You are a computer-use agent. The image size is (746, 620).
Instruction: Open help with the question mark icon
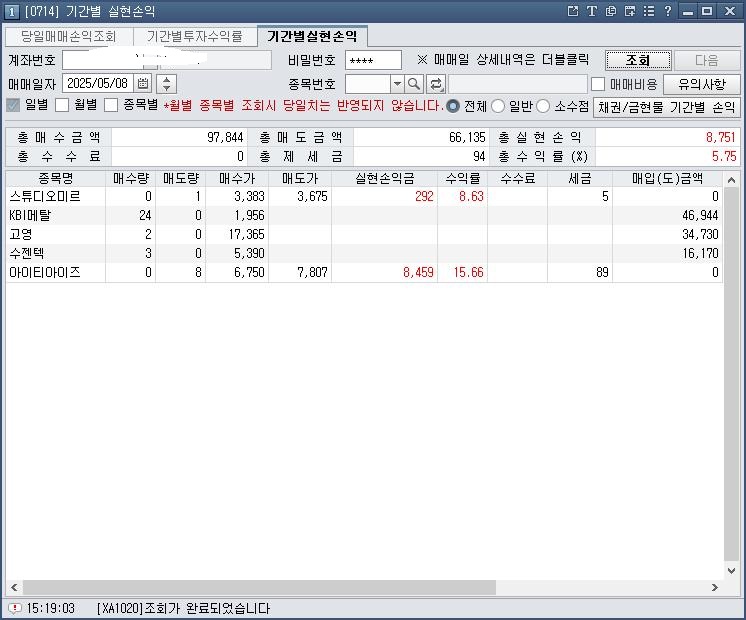pos(667,11)
